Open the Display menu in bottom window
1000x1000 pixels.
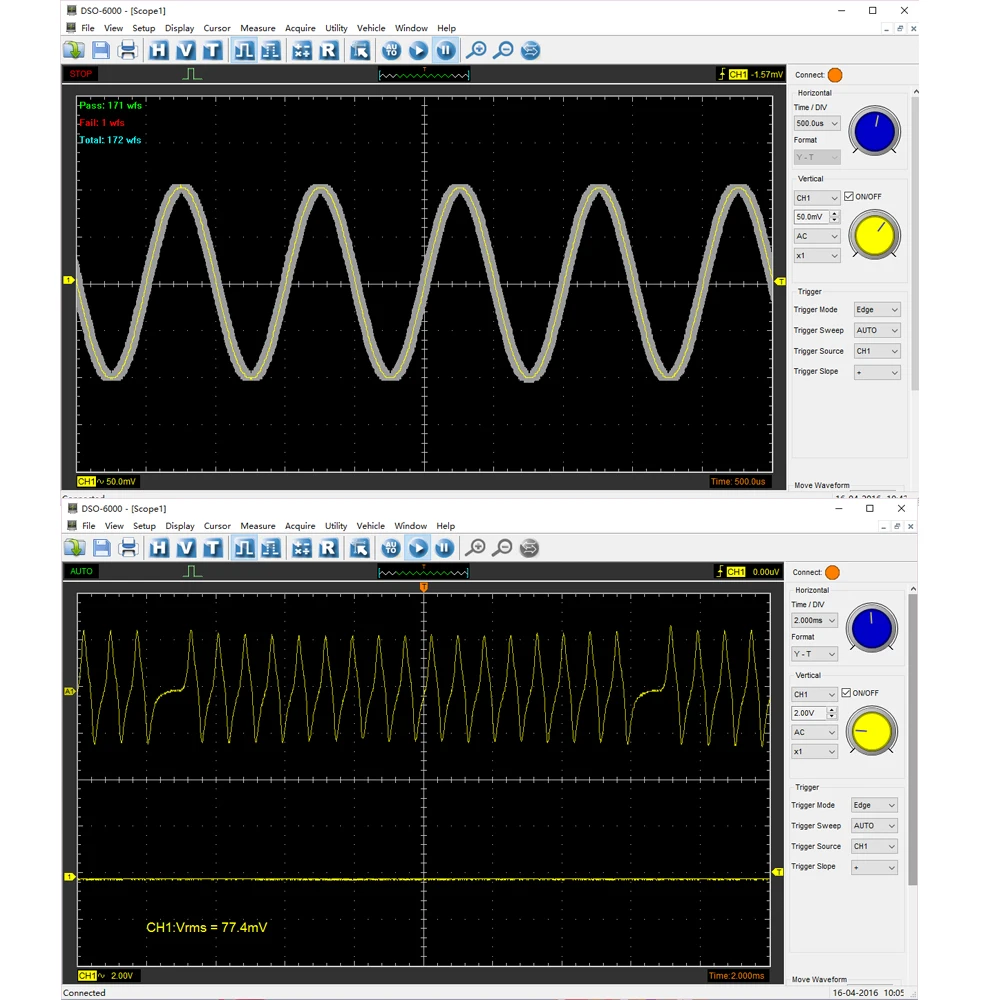tap(180, 526)
